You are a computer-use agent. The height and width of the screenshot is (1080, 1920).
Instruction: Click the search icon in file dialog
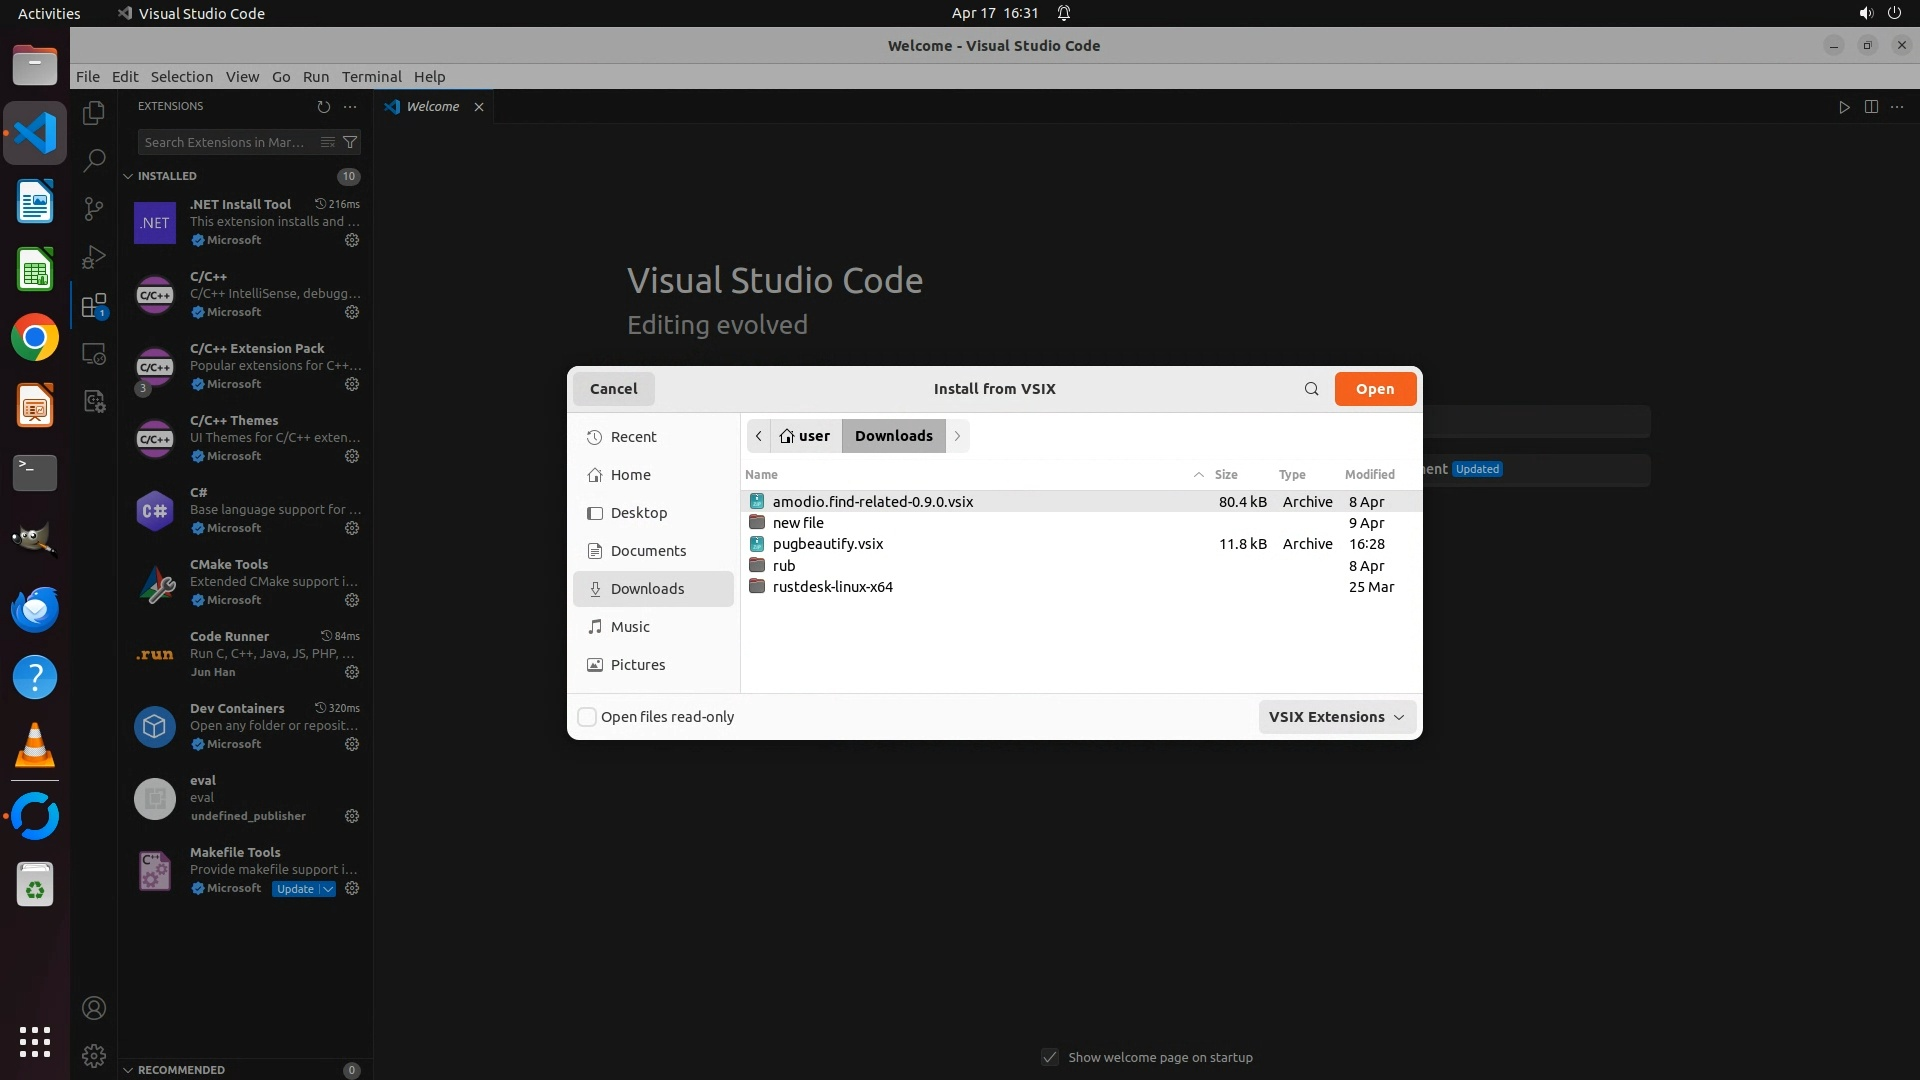coord(1311,389)
